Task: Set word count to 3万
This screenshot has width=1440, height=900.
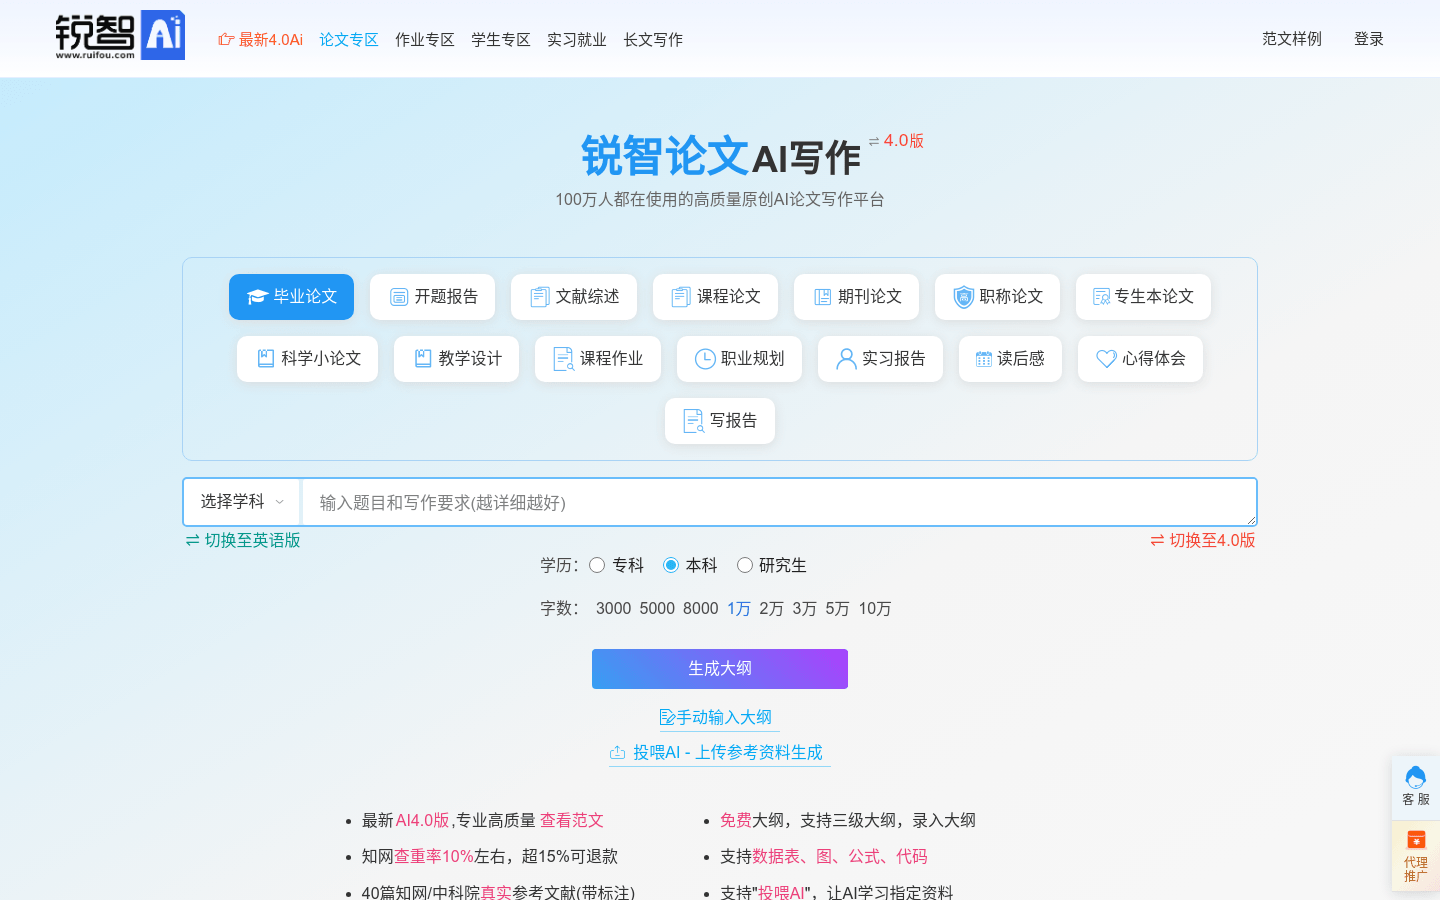Action: tap(804, 608)
